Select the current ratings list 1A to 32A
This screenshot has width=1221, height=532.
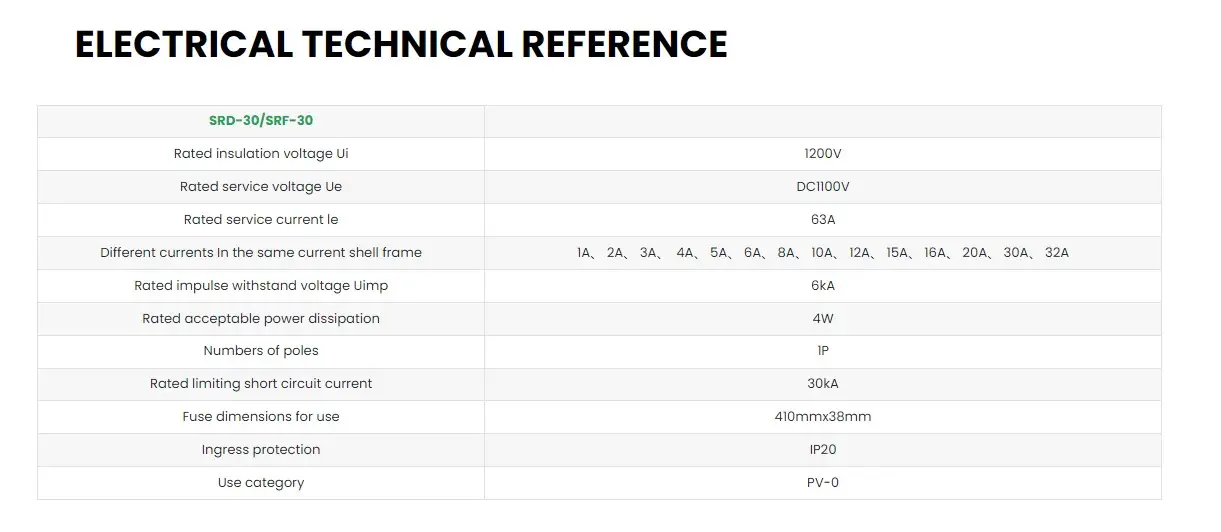[822, 253]
